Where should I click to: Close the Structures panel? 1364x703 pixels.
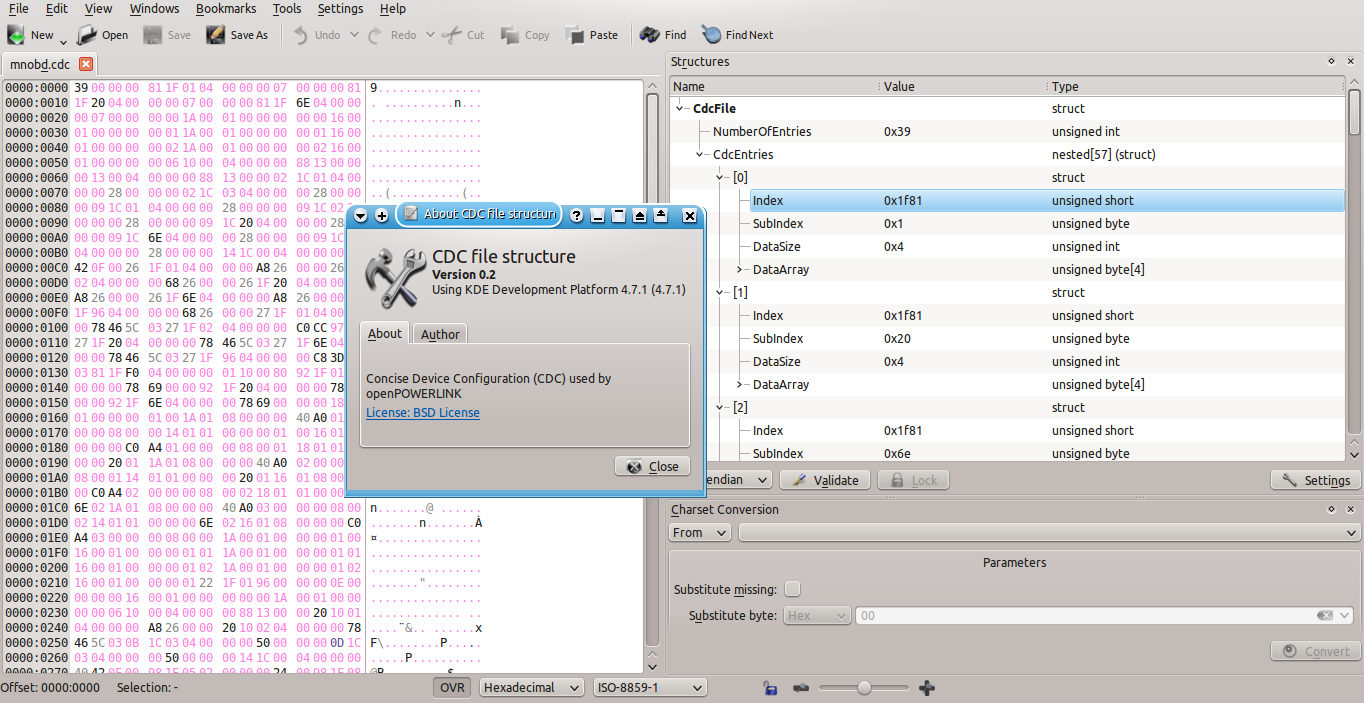1350,62
